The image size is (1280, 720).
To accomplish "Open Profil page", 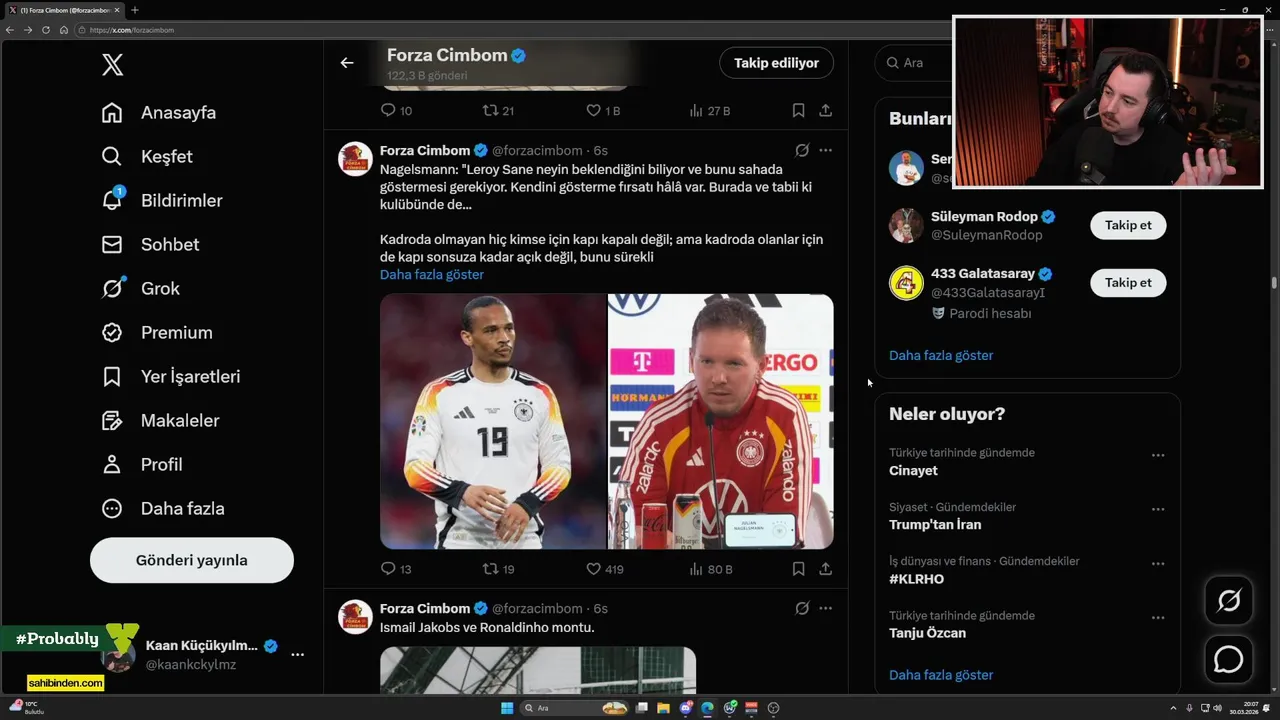I will pyautogui.click(x=142, y=465).
